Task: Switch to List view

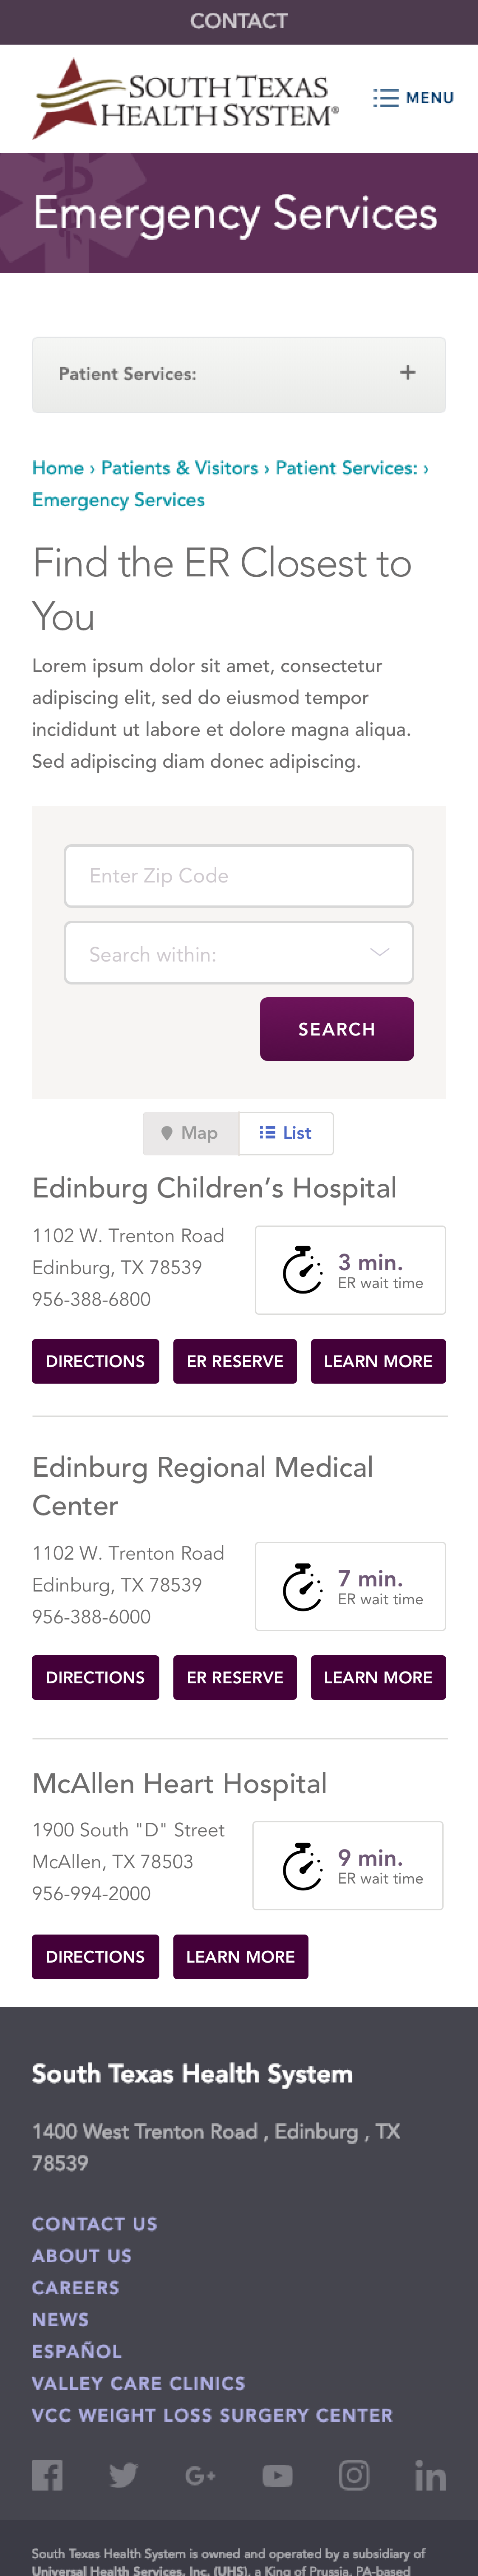Action: [x=286, y=1133]
